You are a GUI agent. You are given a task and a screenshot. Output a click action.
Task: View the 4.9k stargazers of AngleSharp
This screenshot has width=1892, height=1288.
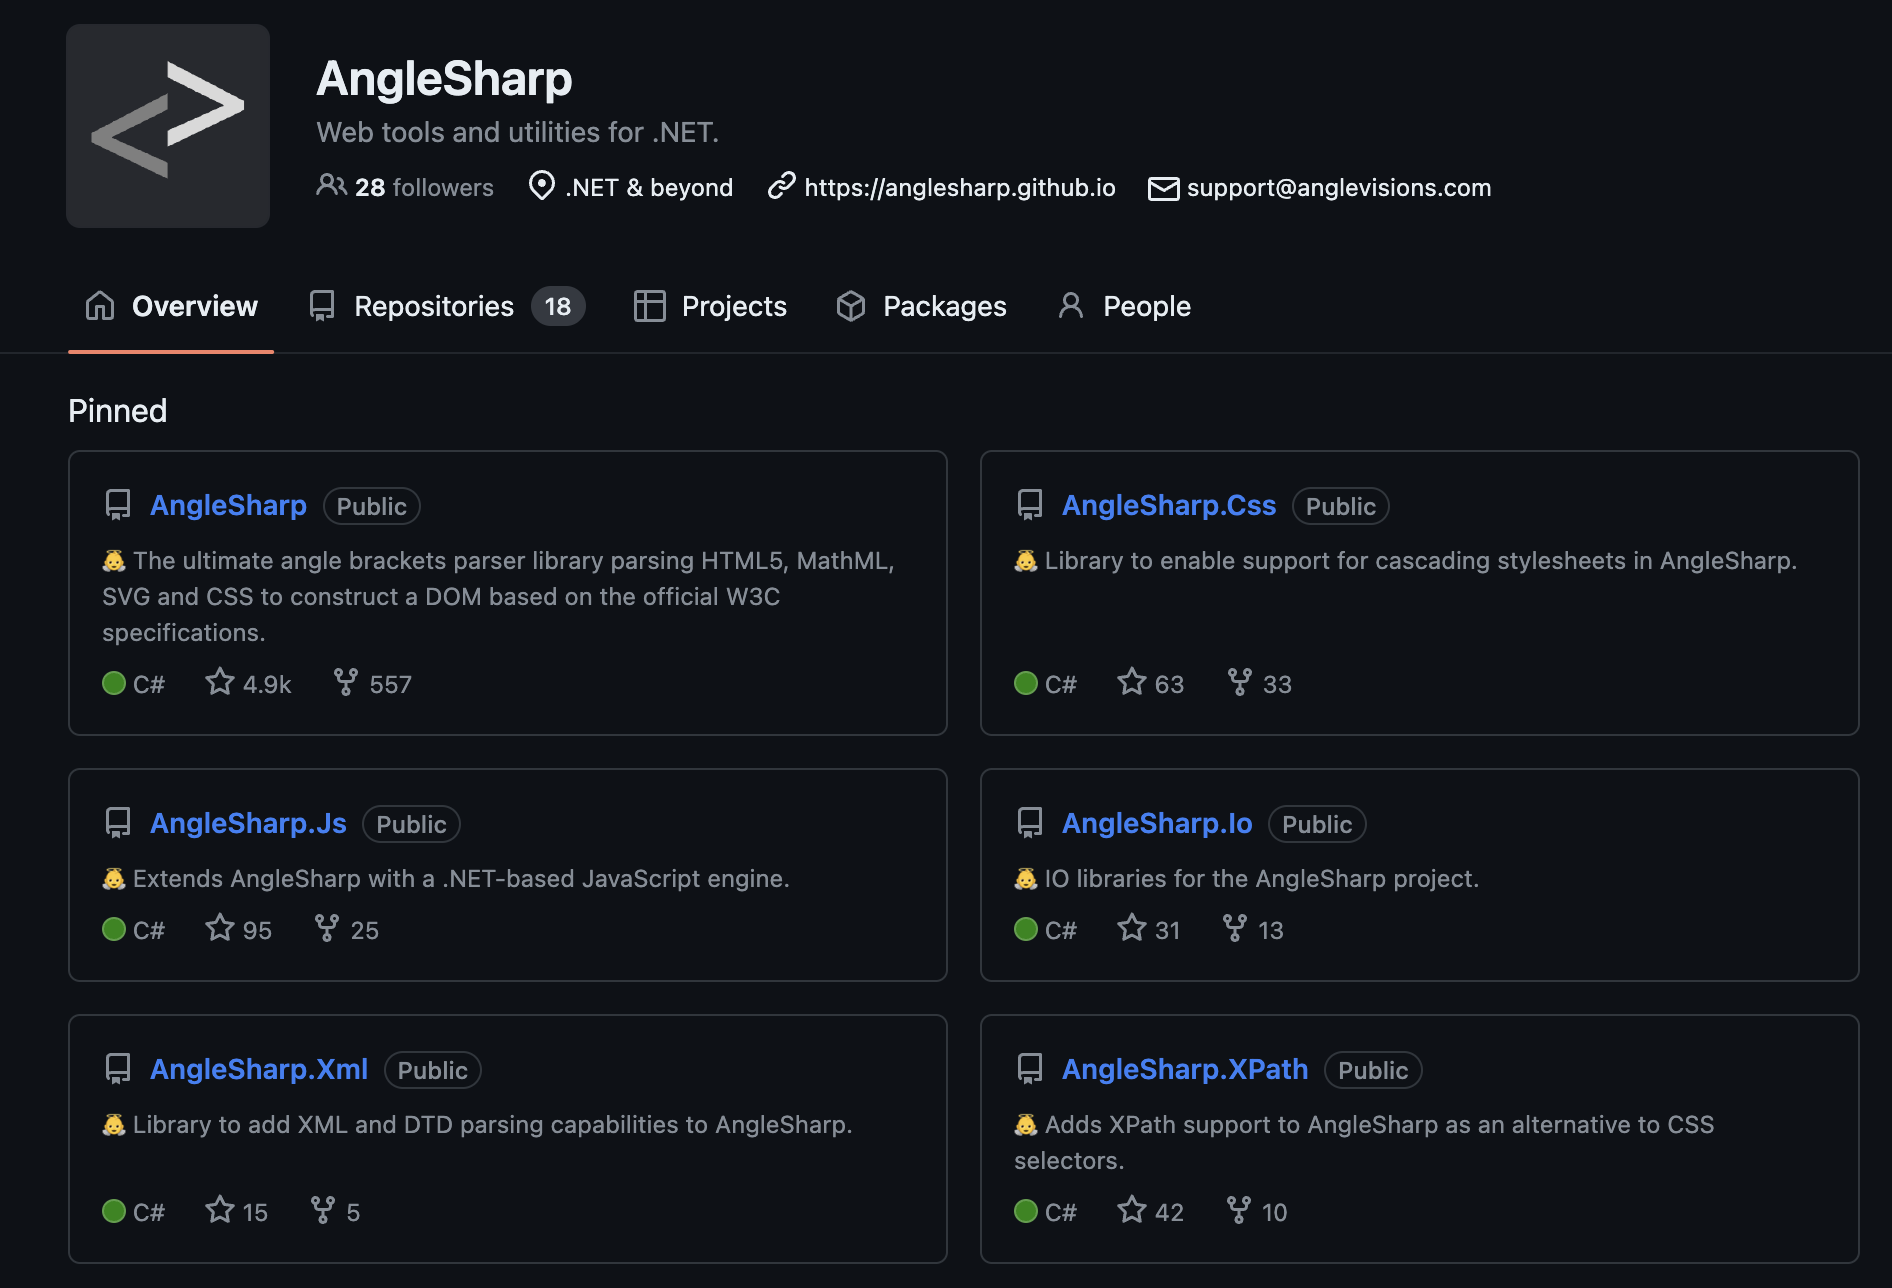pos(248,683)
